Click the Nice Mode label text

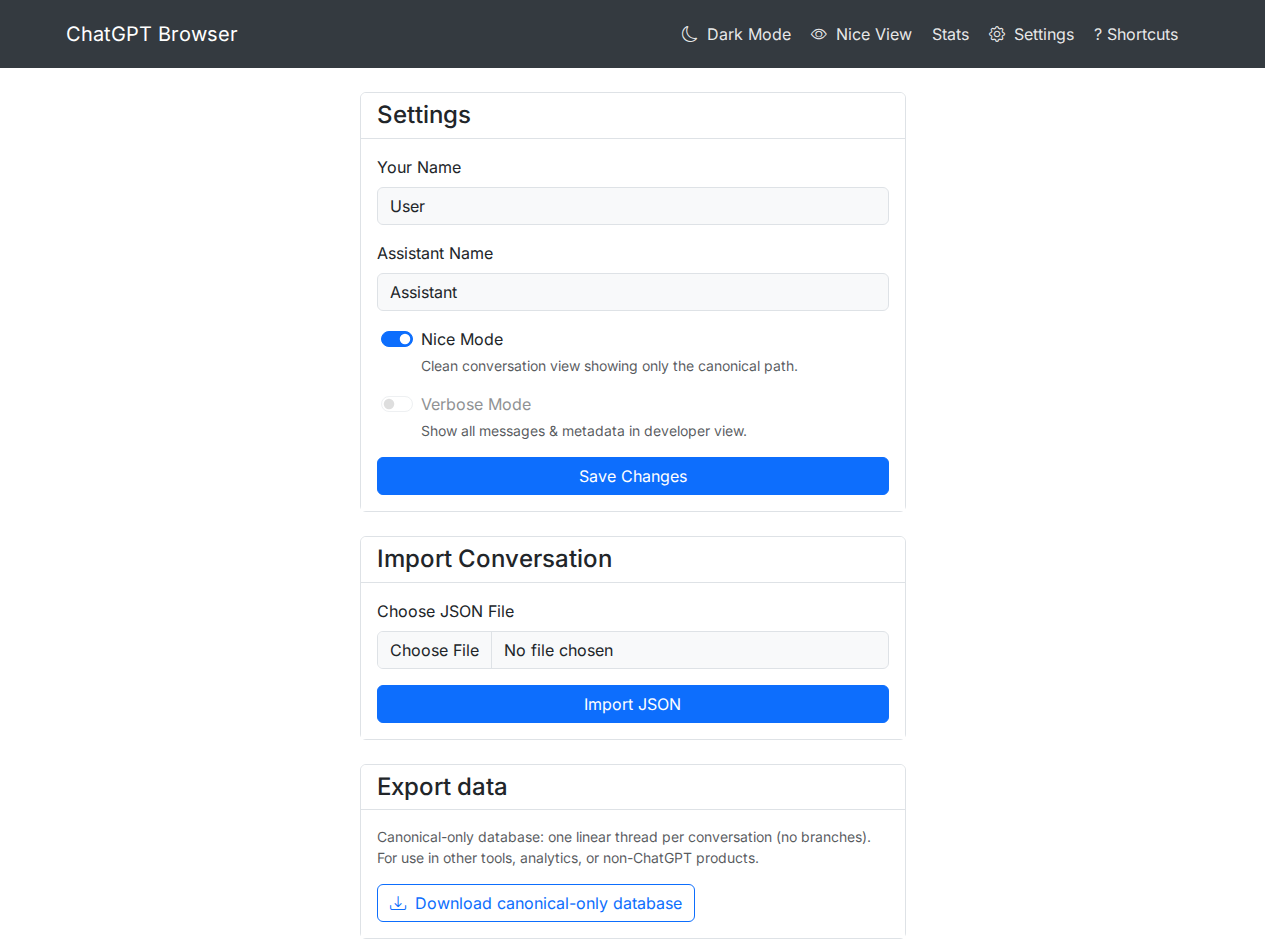[x=462, y=339]
